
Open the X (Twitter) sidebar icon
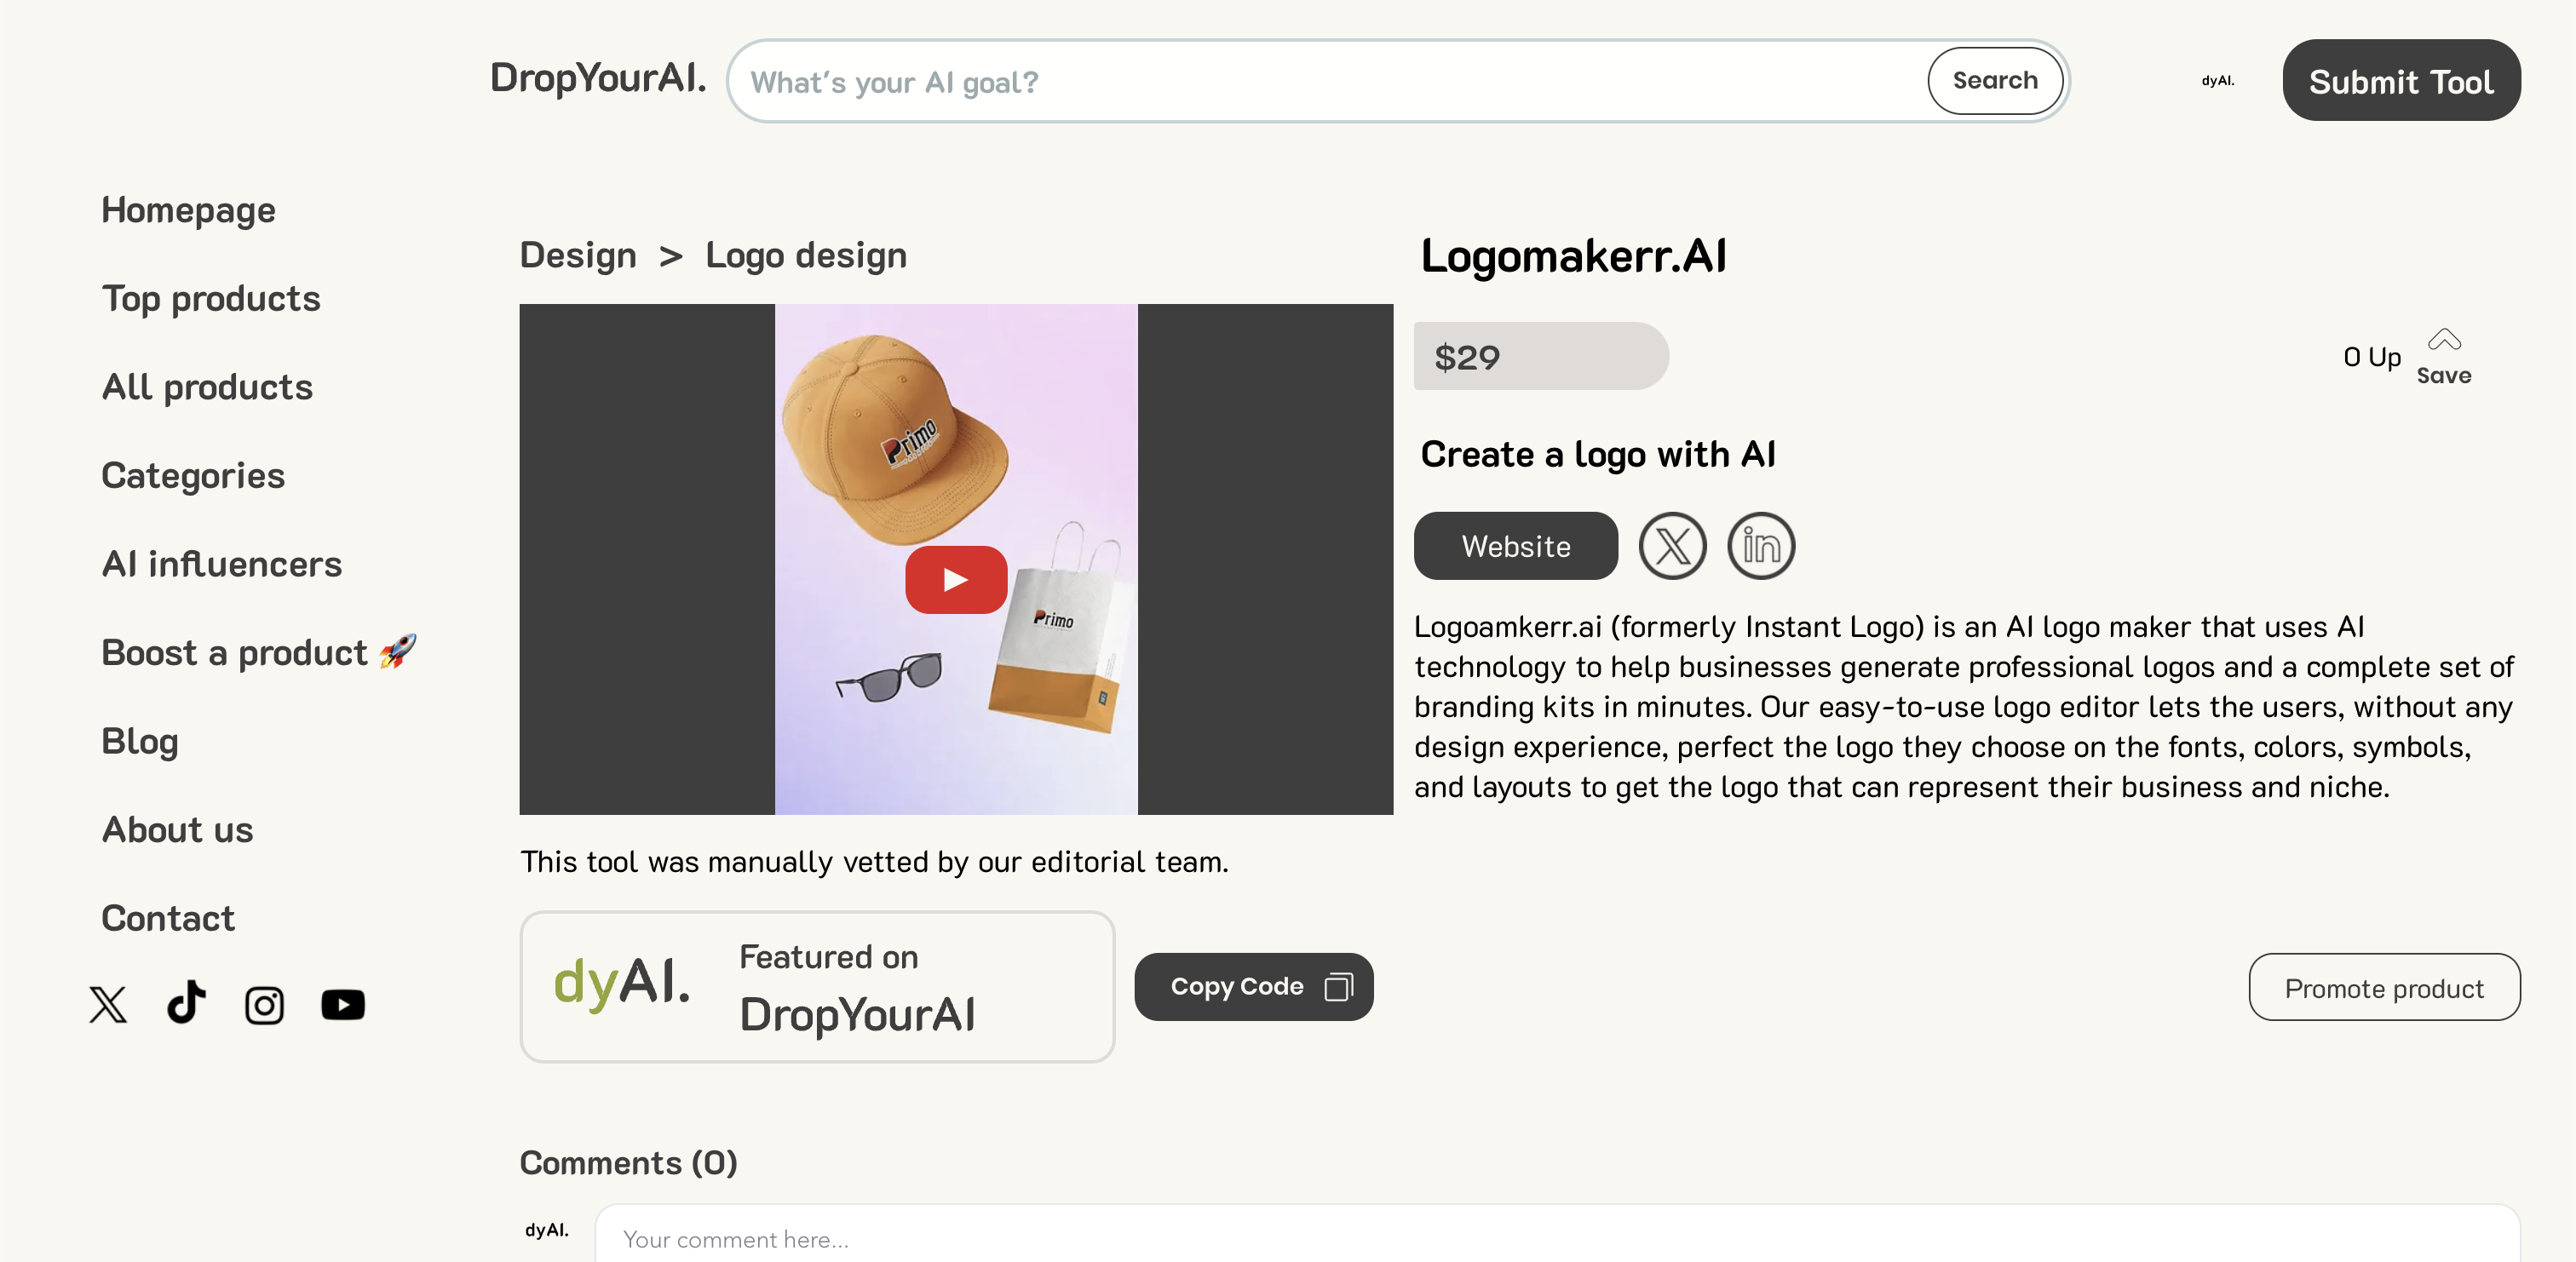[108, 1004]
